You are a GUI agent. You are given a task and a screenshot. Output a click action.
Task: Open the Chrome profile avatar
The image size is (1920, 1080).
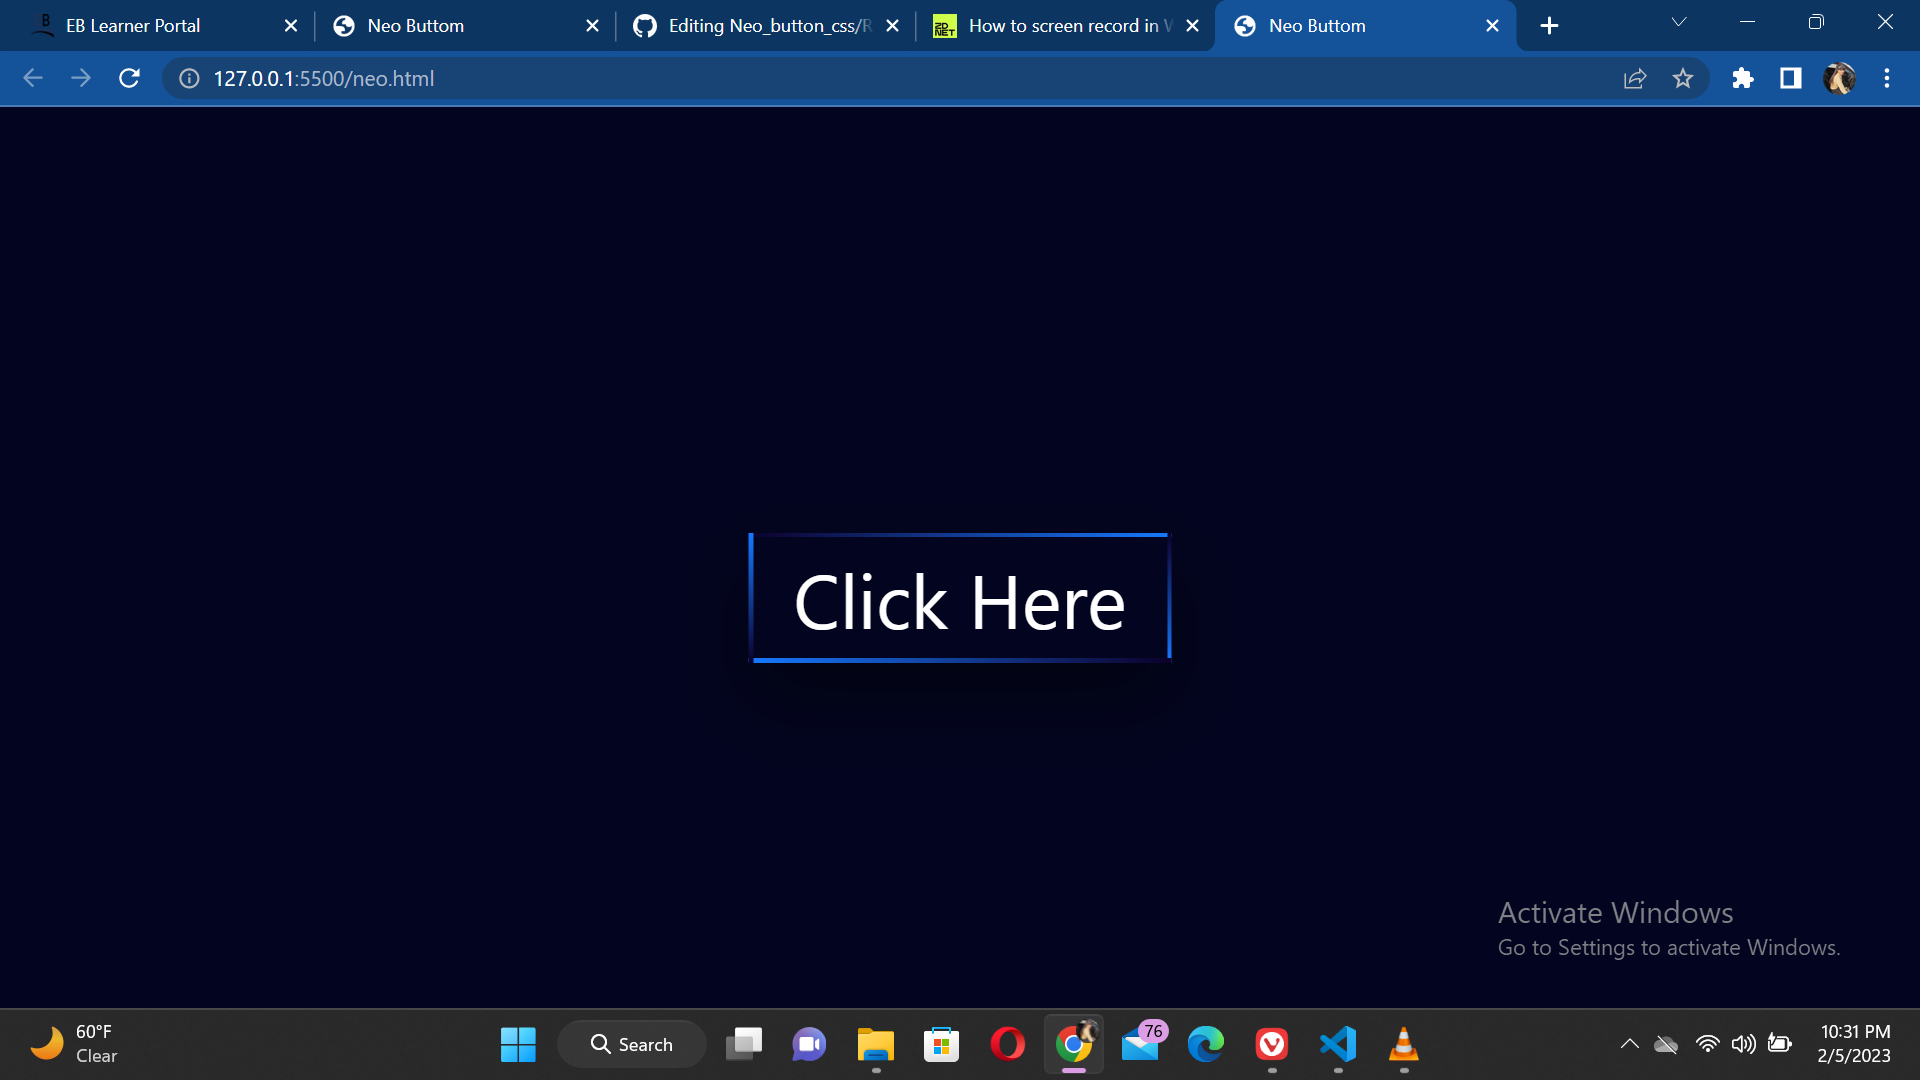point(1839,78)
